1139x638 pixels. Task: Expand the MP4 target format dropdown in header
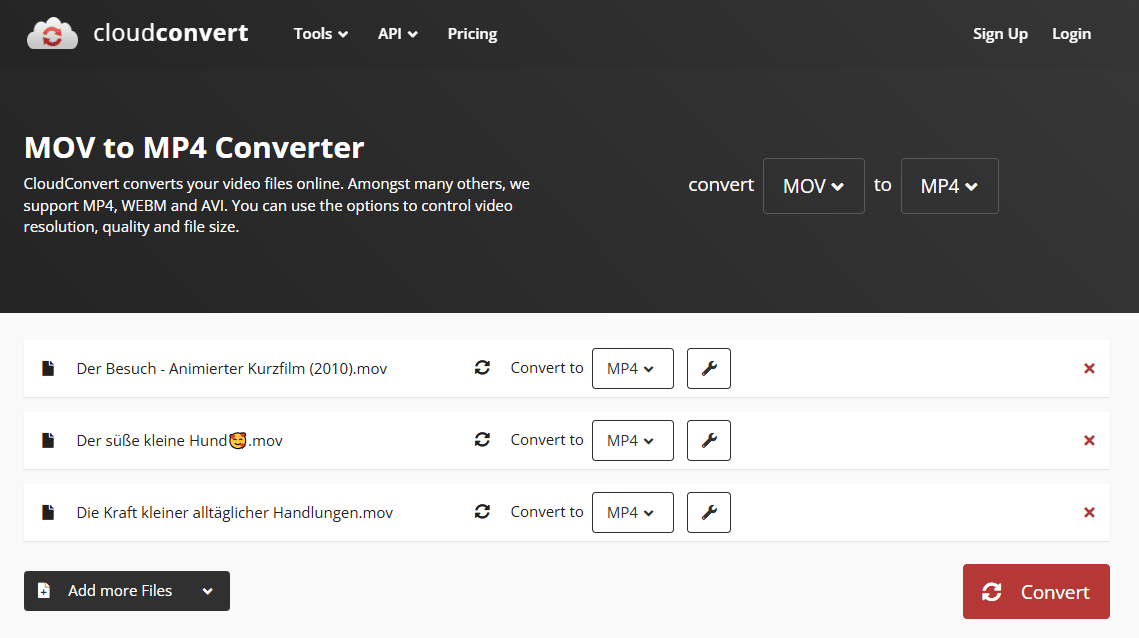(949, 186)
